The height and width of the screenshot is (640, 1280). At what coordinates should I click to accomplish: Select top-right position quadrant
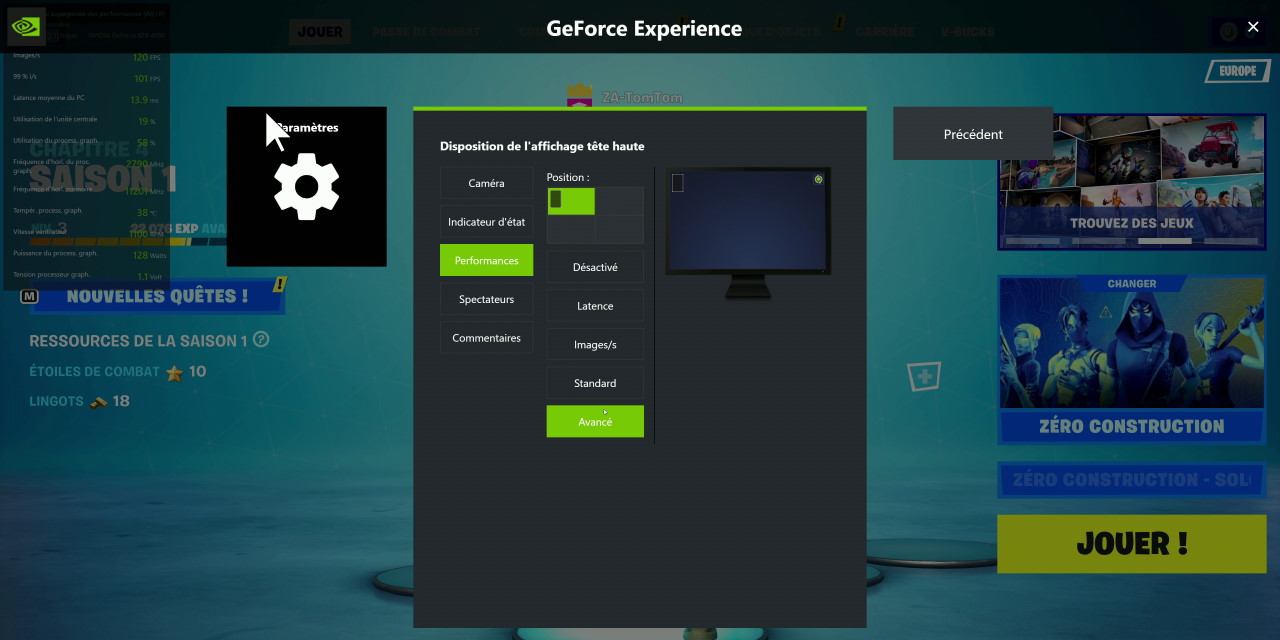point(619,201)
